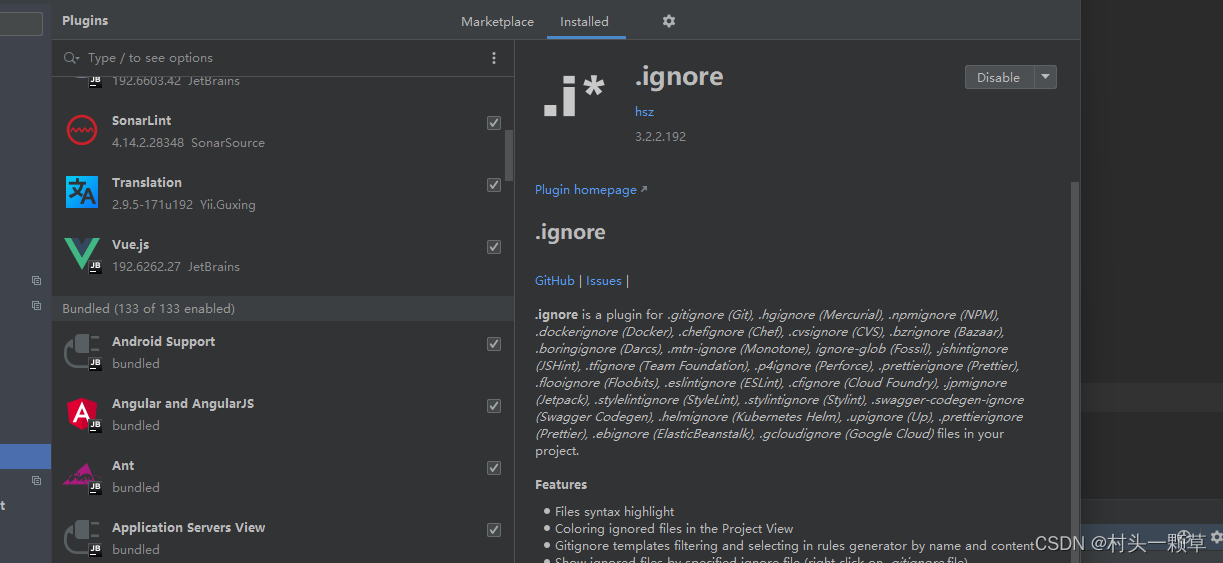Uncheck Application Servers View checkbox
Image resolution: width=1223 pixels, height=563 pixels.
pyautogui.click(x=494, y=530)
